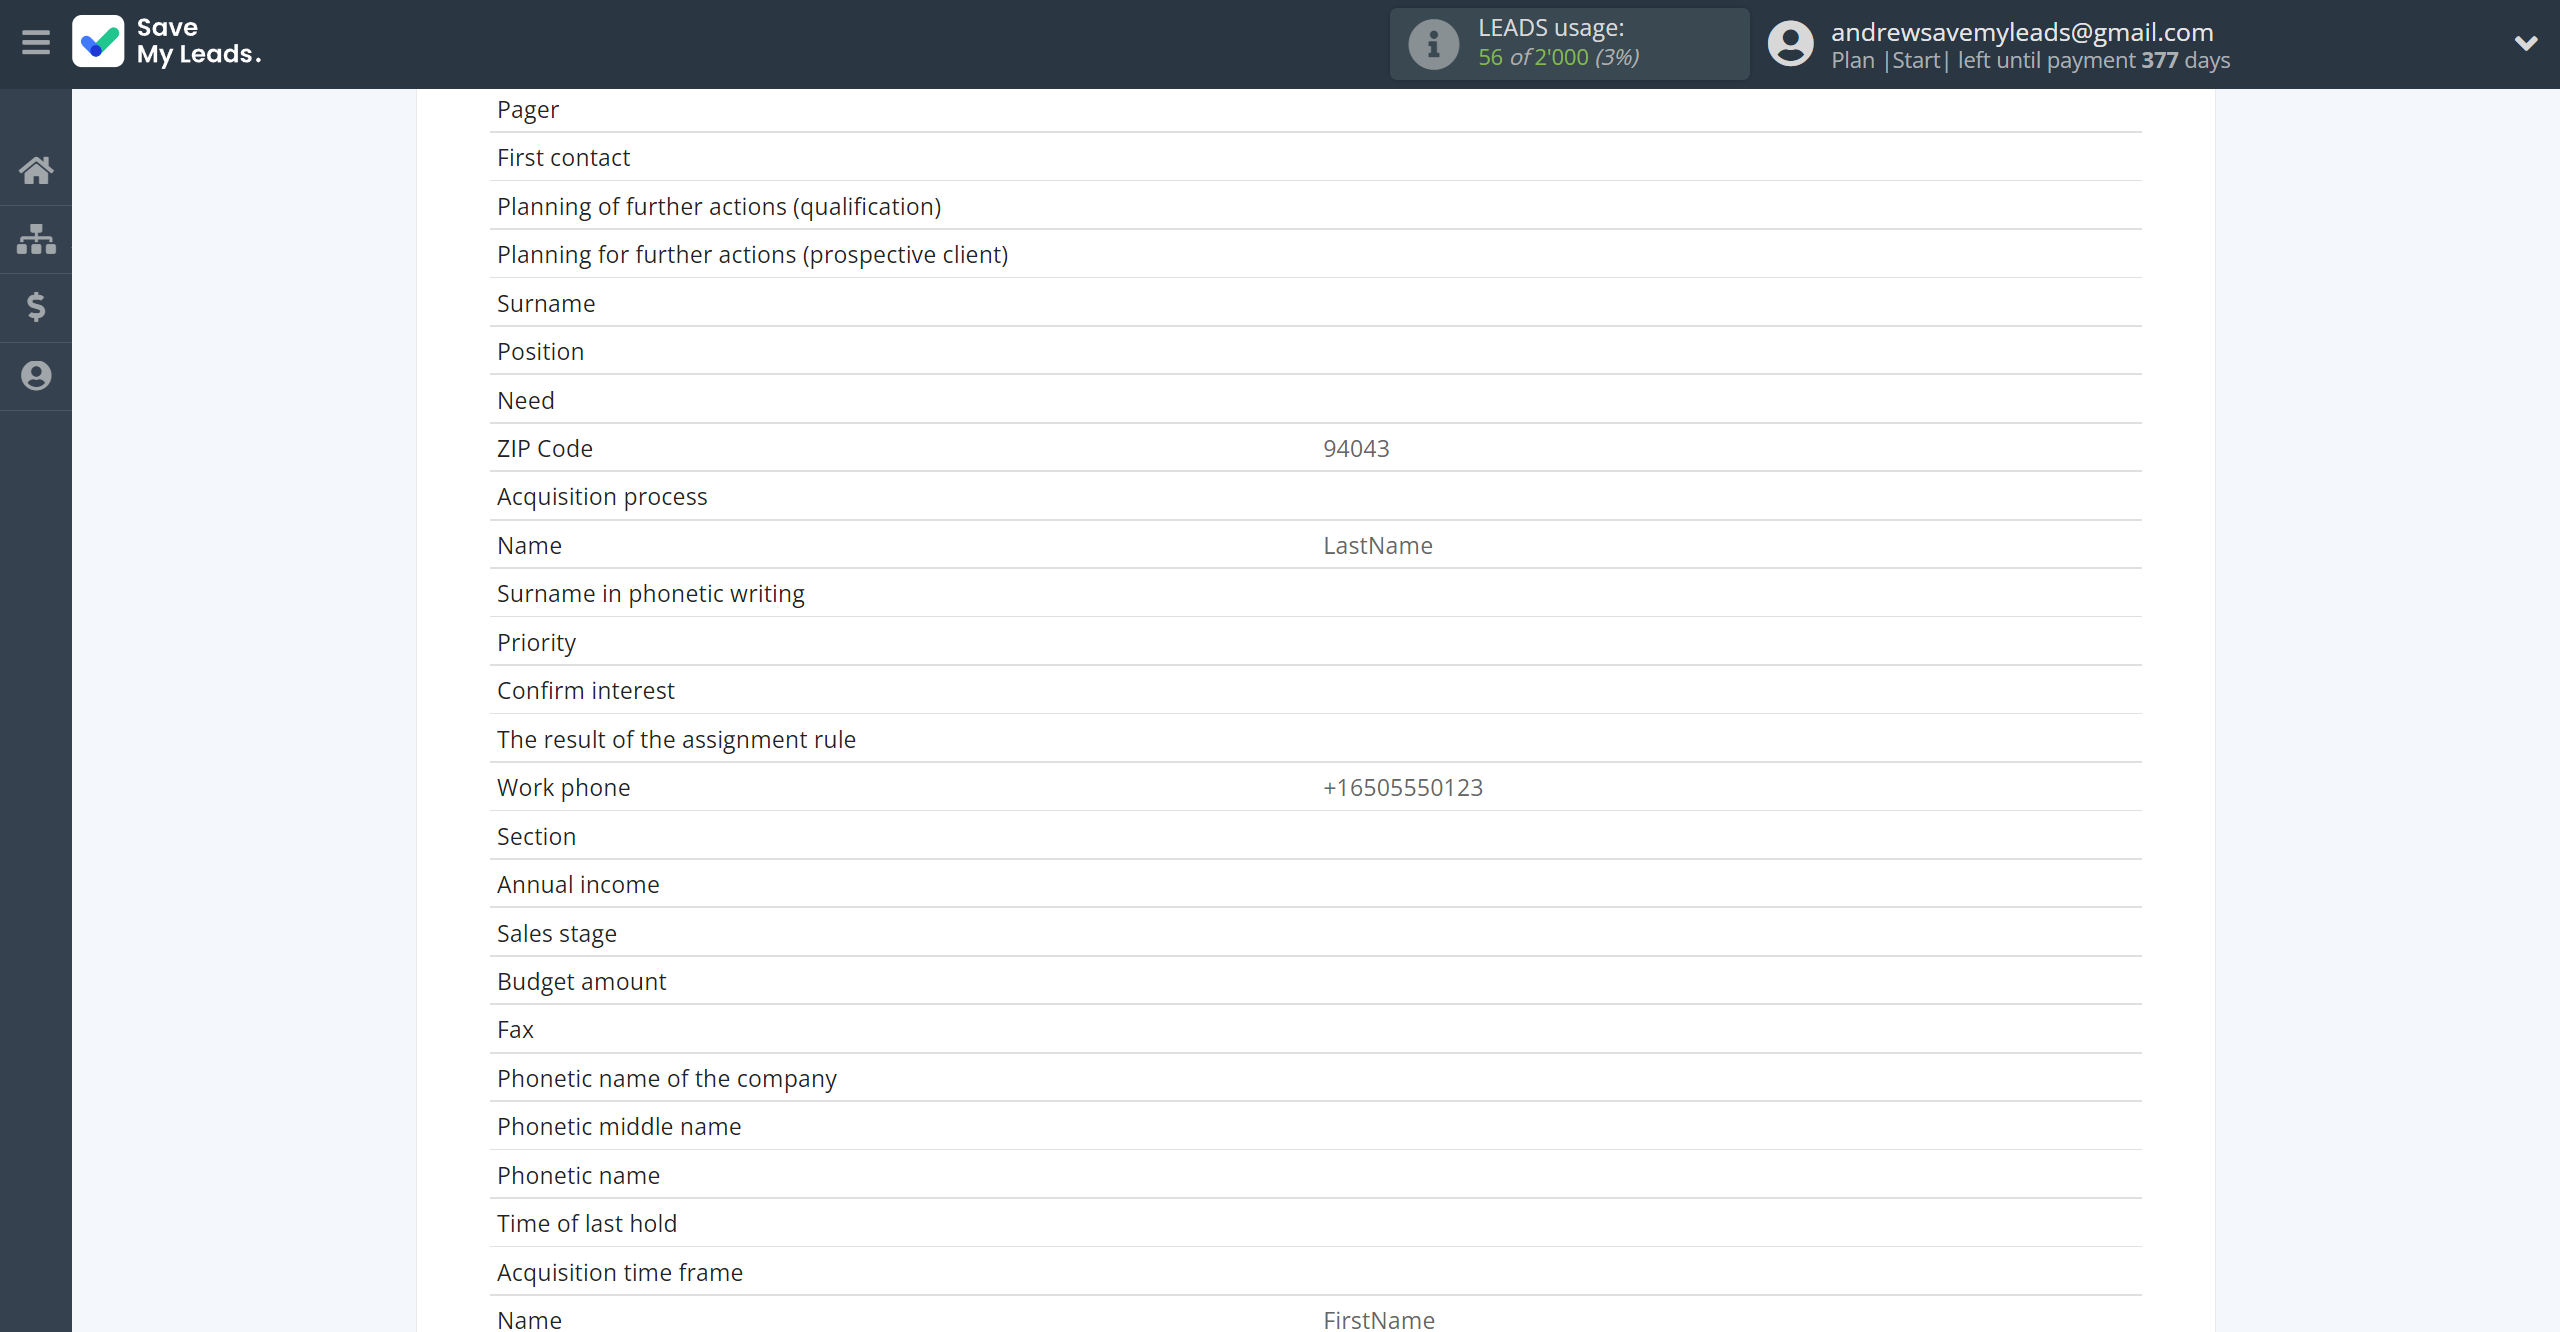This screenshot has height=1332, width=2560.
Task: Click the 'Sales stage' field label
Action: coord(557,933)
